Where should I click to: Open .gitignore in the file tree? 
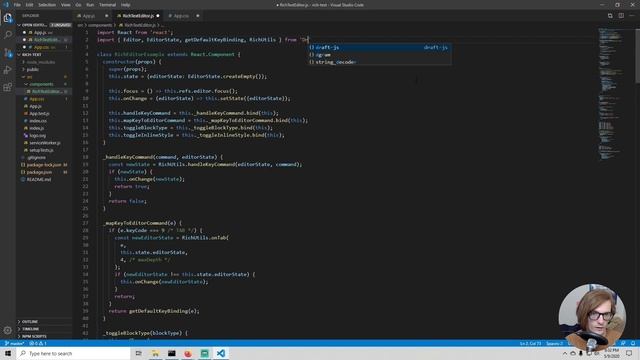coord(44,158)
